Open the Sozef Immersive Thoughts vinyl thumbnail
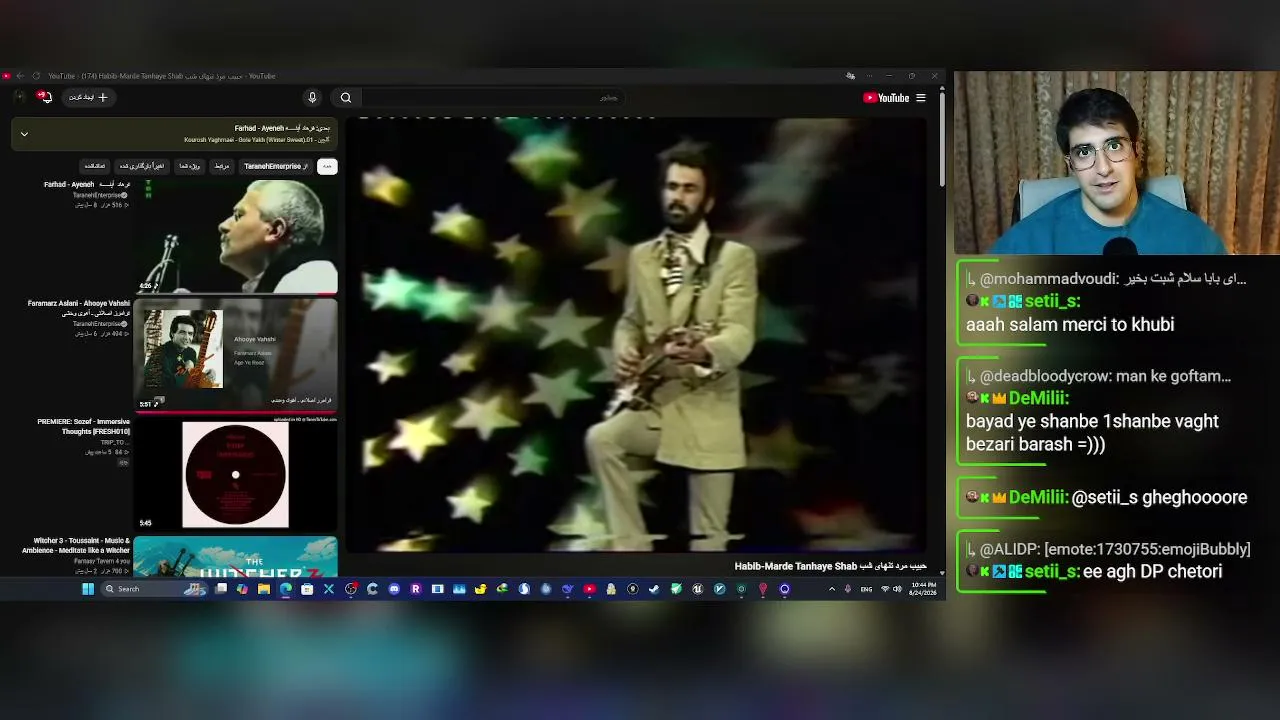 236,474
